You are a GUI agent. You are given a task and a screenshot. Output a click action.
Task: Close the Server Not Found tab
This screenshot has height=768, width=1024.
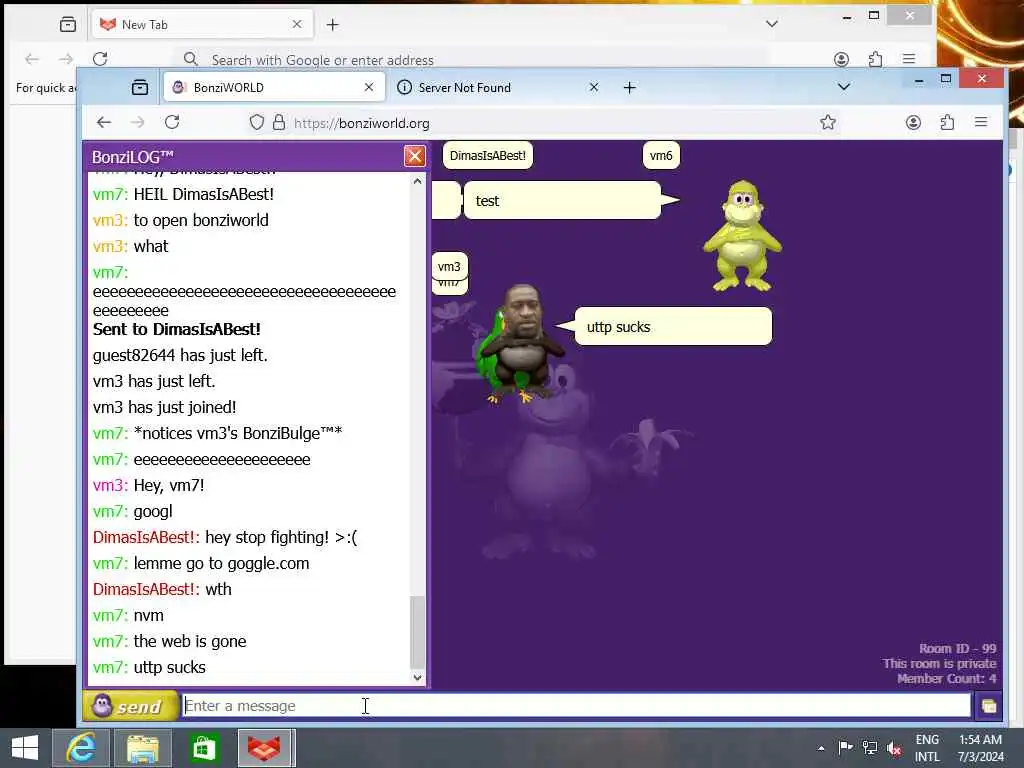pos(594,87)
